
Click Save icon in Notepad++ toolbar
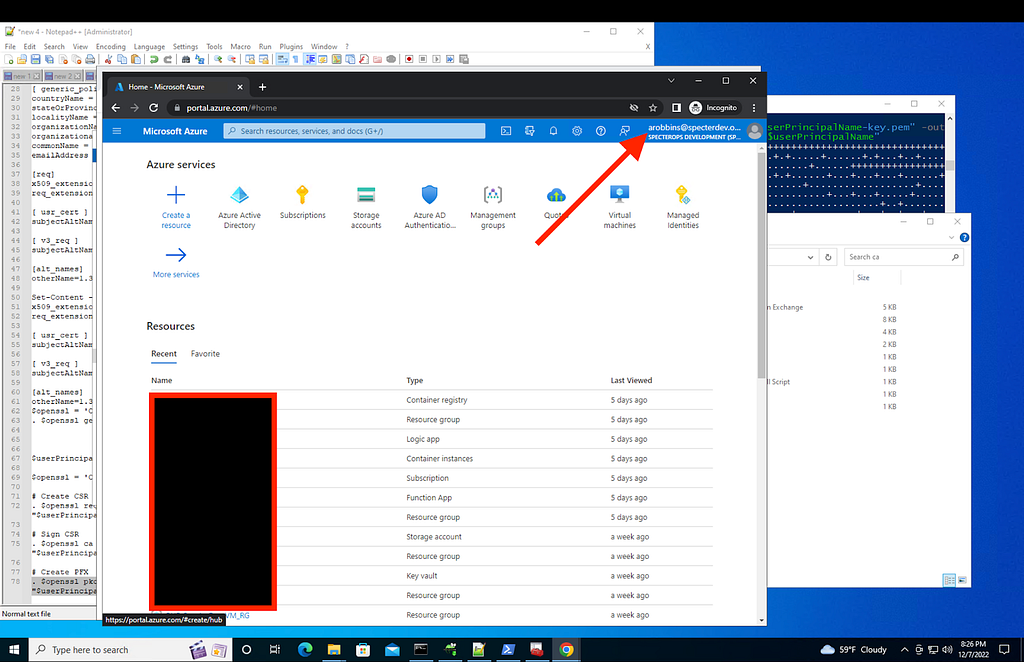coord(35,59)
